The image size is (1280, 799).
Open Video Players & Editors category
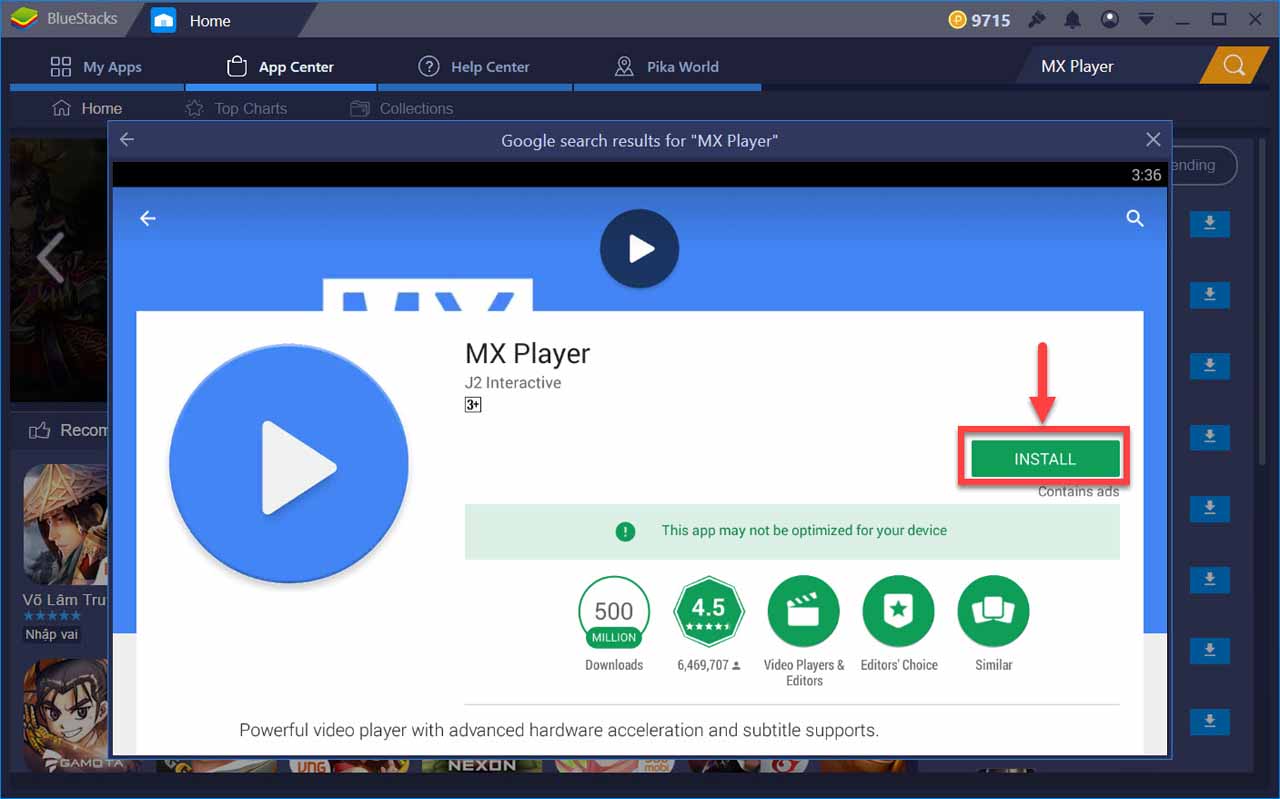(x=804, y=611)
